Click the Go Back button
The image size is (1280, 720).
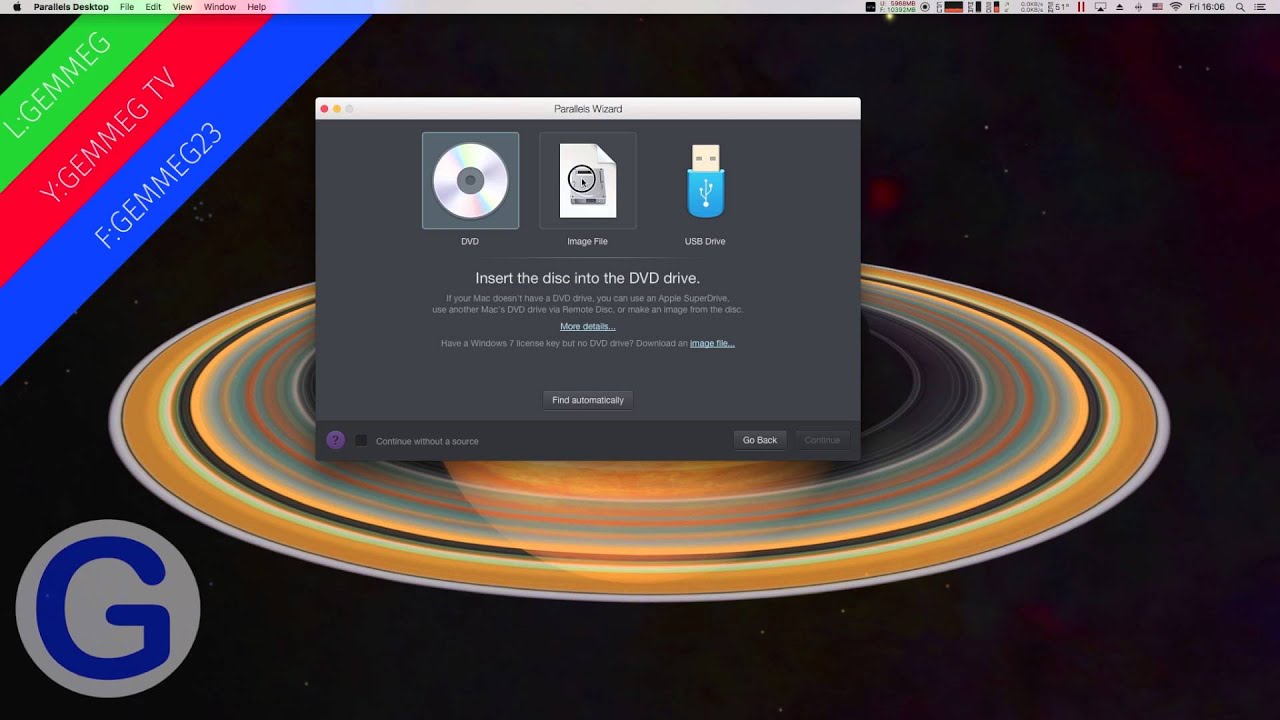[760, 440]
